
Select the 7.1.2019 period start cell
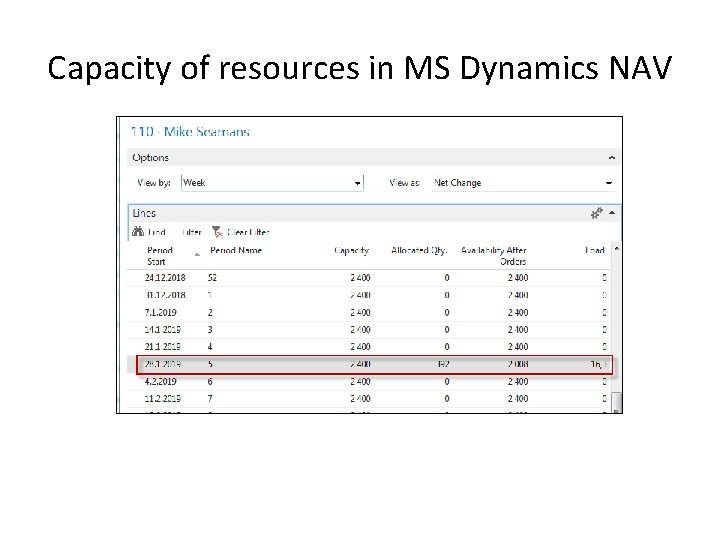(x=160, y=313)
